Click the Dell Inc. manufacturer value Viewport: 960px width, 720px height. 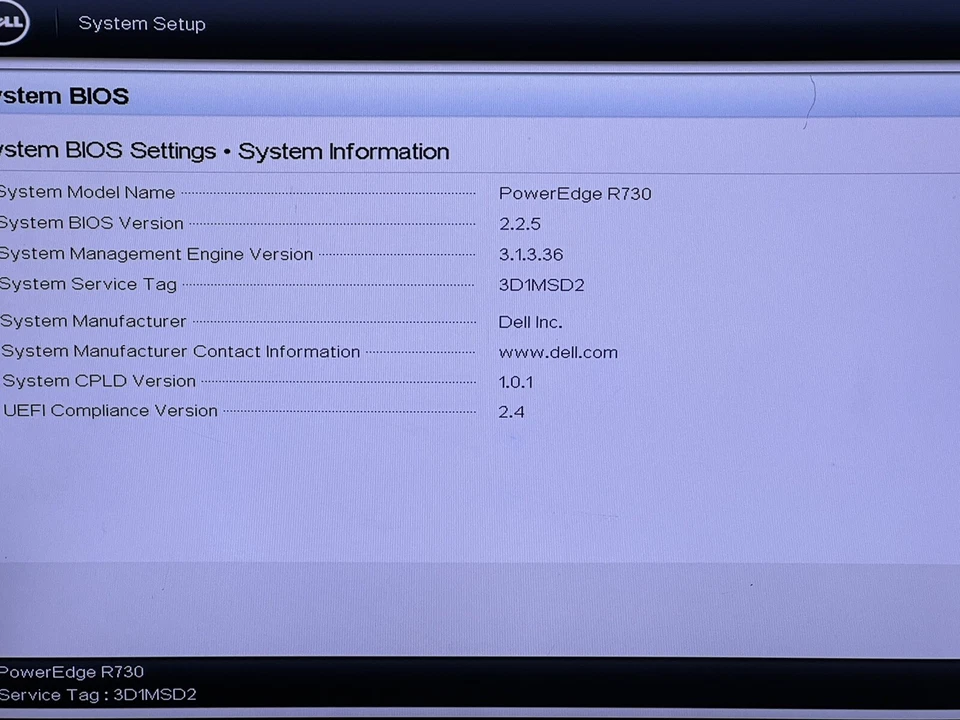point(530,322)
